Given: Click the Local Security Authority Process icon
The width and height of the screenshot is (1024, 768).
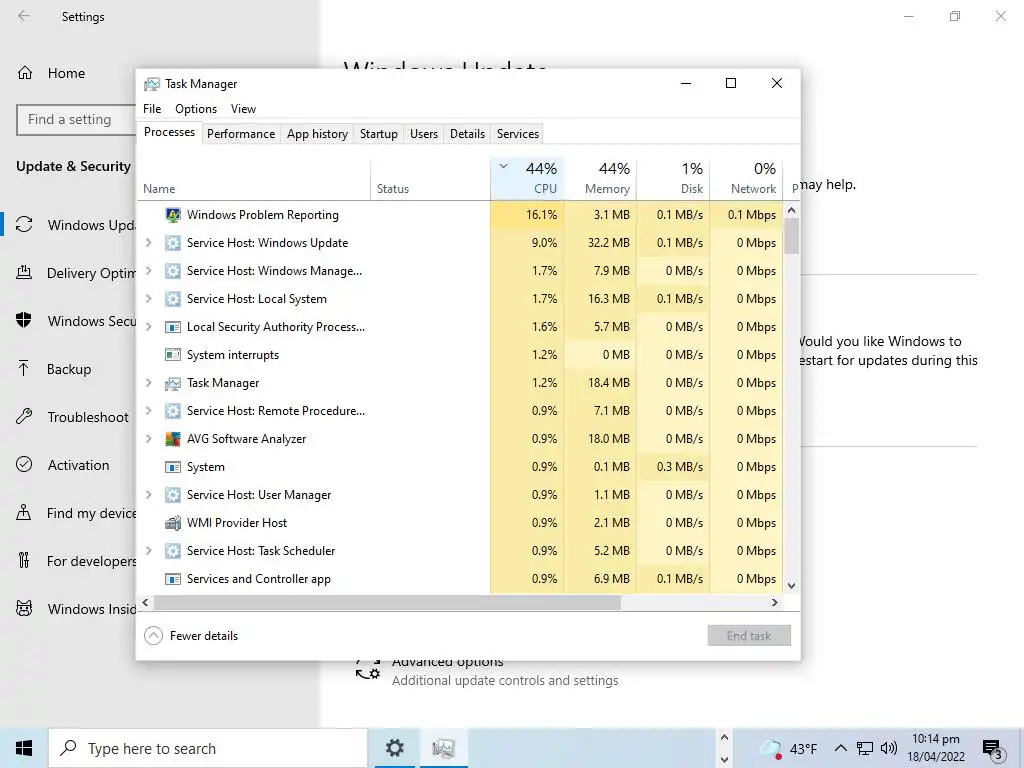Looking at the screenshot, I should pos(172,327).
